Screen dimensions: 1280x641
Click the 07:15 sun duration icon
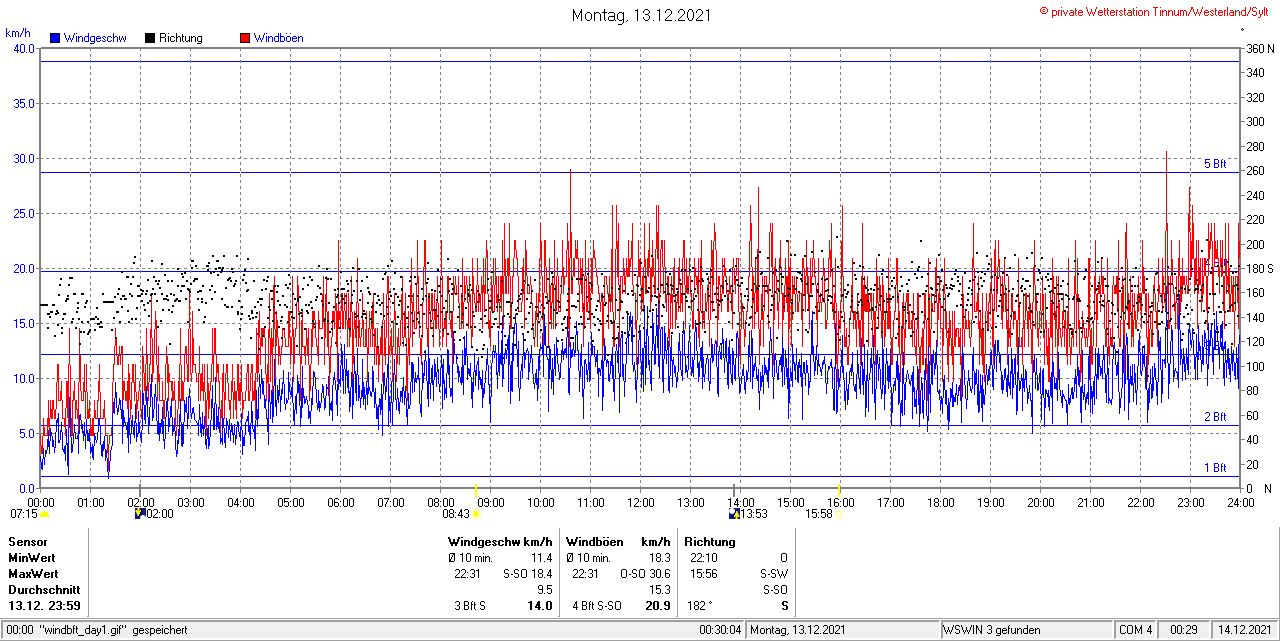[44, 514]
